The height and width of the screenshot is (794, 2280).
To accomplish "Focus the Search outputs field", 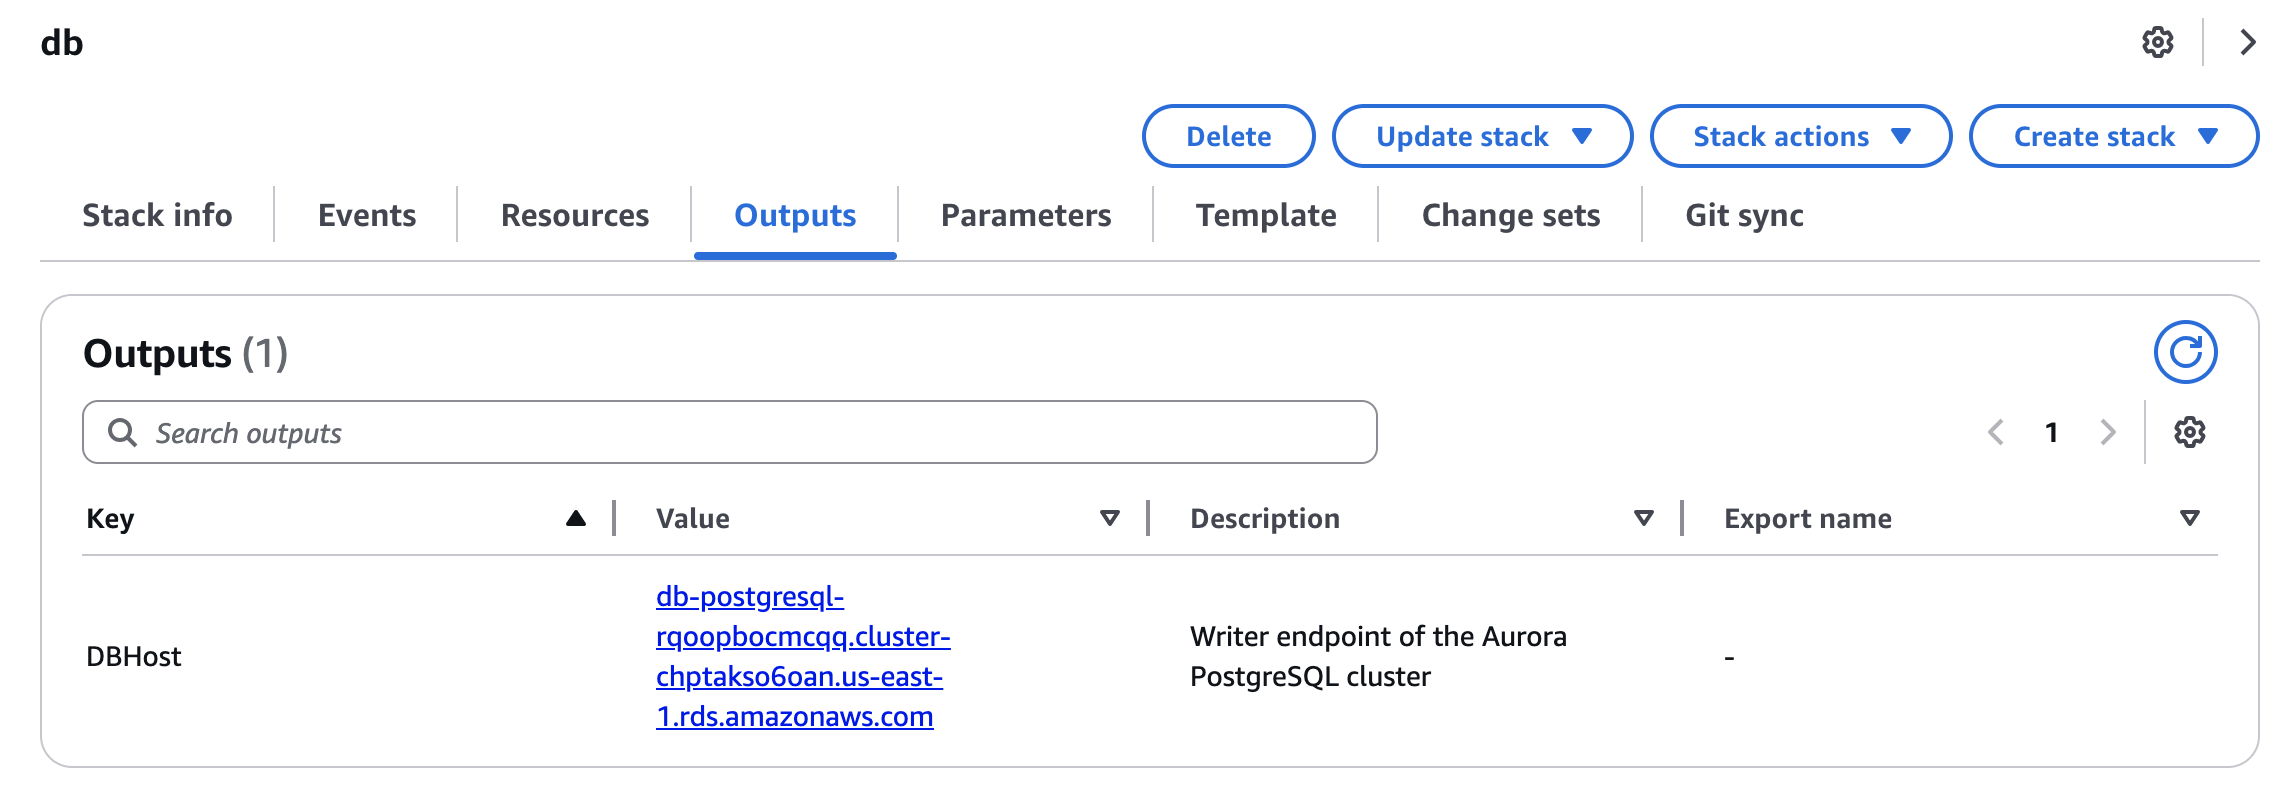I will tap(730, 432).
